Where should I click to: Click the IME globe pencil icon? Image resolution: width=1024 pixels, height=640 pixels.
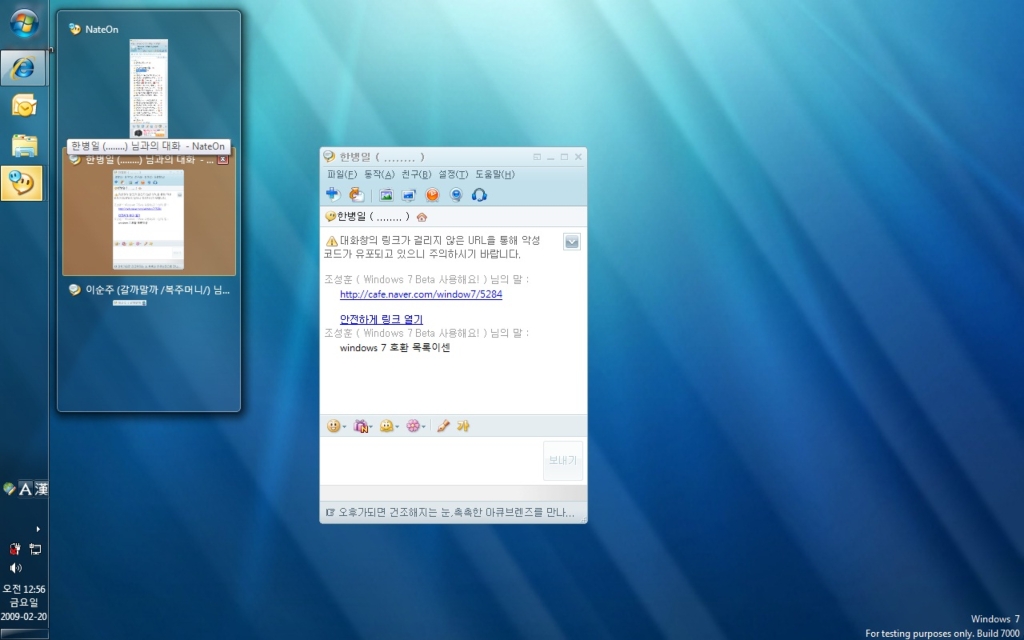coord(9,488)
